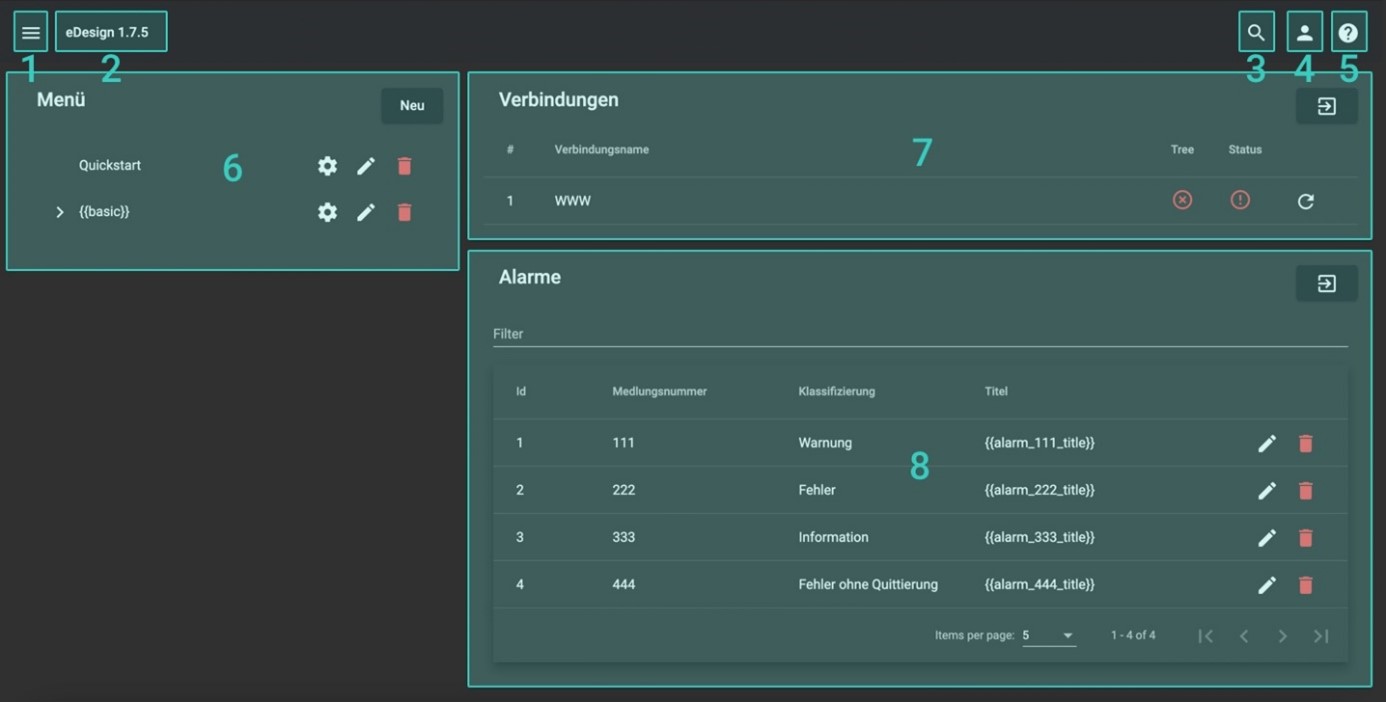Viewport: 1386px width, 702px height.
Task: Click the Tree error icon for WWW
Action: pos(1182,201)
